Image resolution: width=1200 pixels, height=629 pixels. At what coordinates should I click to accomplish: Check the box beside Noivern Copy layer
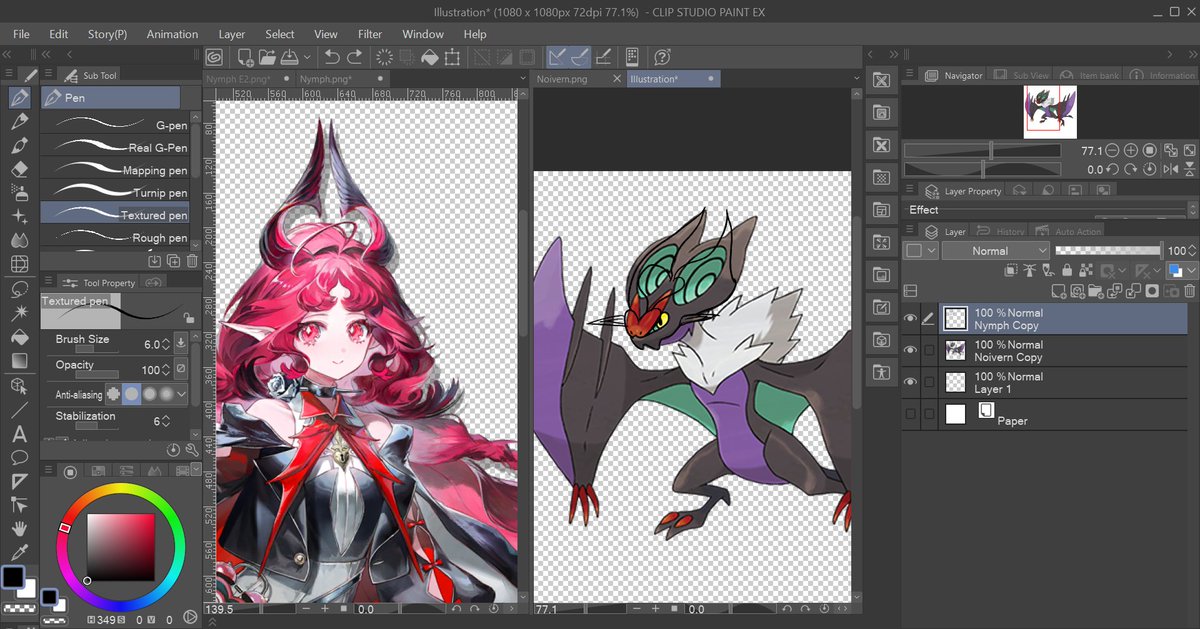[929, 351]
